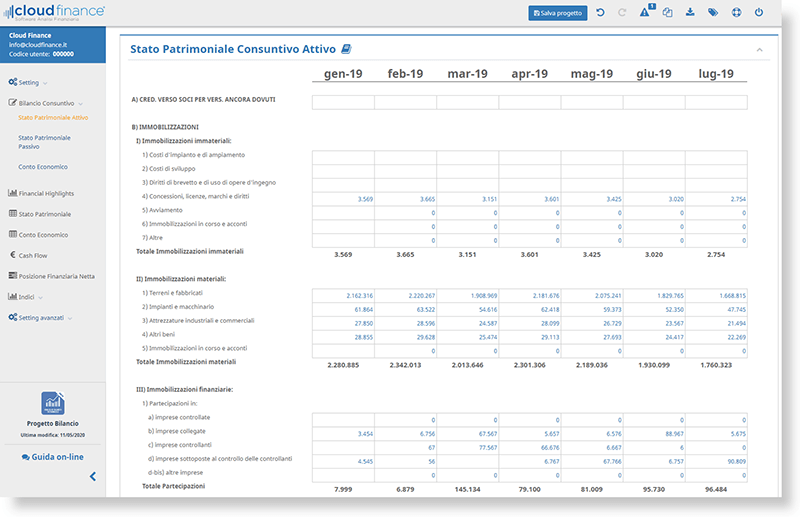Viewport: 800px width, 517px height.
Task: Click feb-19 Concessioni cell showing 3.665
Action: [406, 199]
